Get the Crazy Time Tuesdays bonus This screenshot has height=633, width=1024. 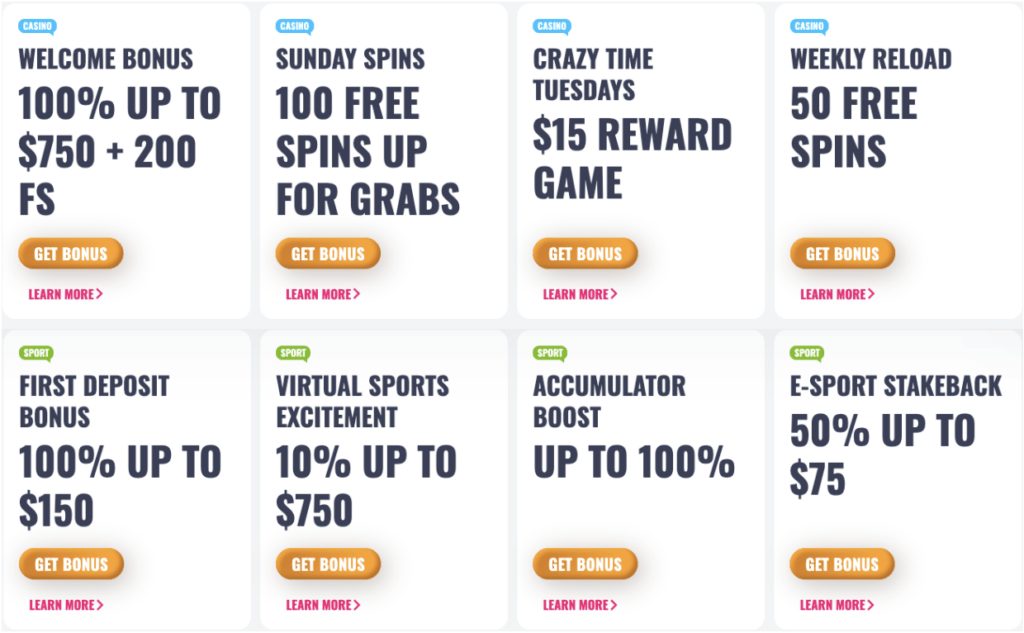point(585,253)
